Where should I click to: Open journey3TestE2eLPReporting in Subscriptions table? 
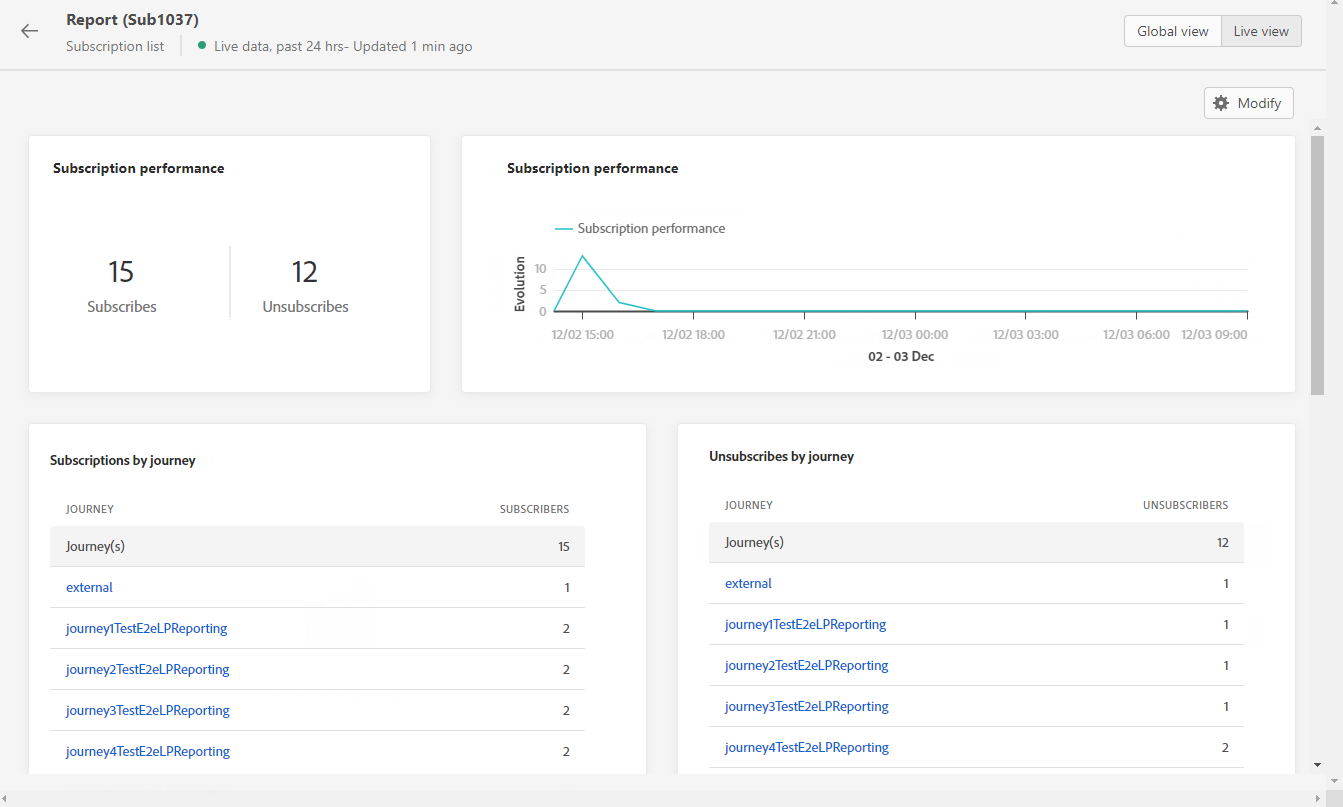point(147,711)
